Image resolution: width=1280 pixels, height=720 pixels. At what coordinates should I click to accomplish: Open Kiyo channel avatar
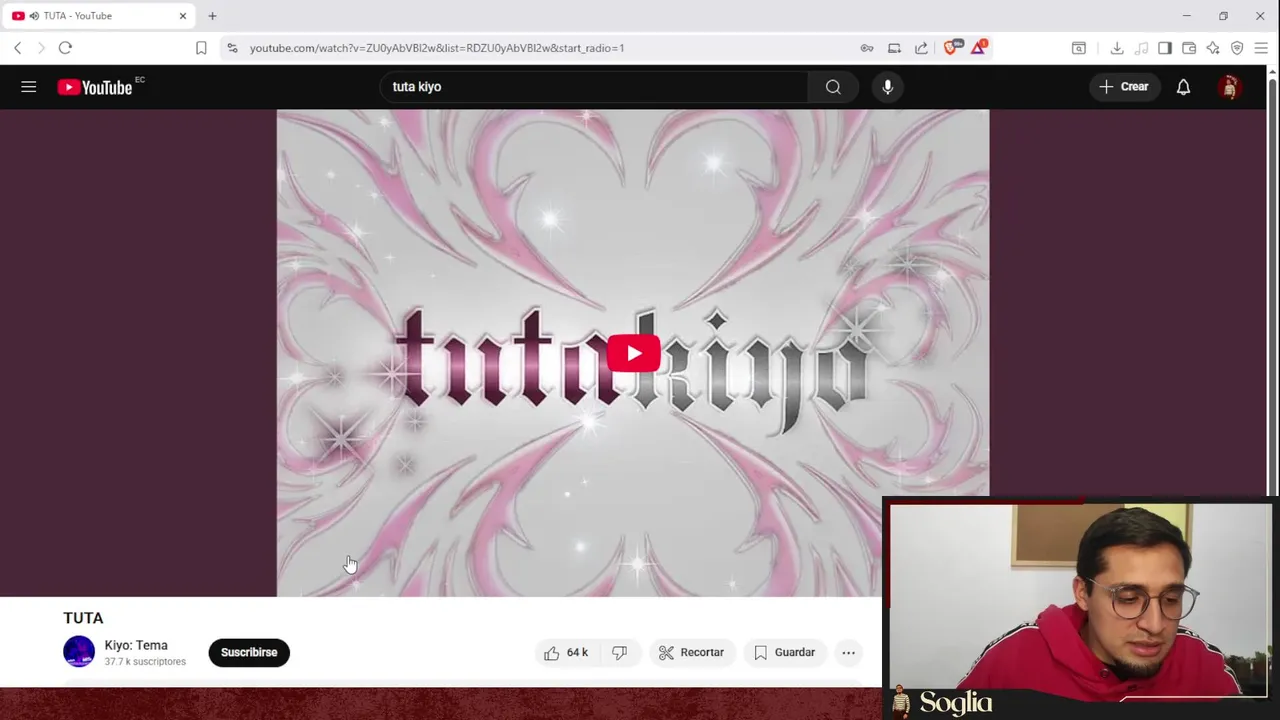tap(79, 652)
